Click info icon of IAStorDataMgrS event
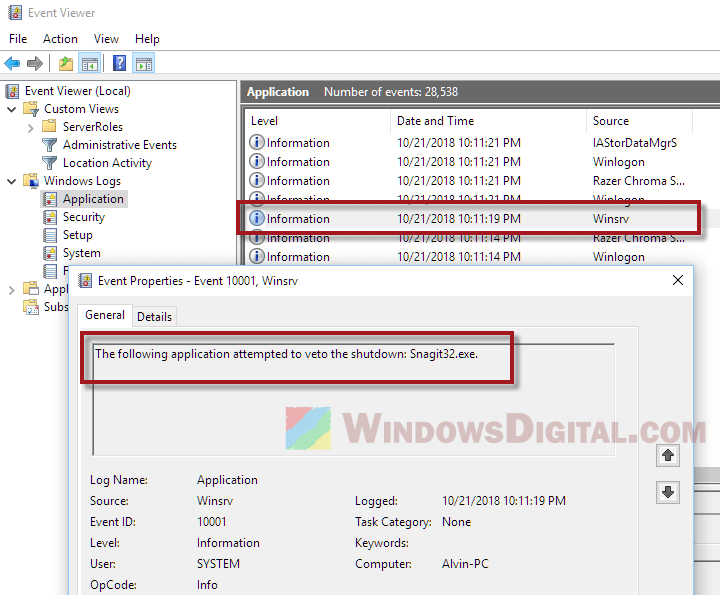Screen dimensions: 720x595 257,142
